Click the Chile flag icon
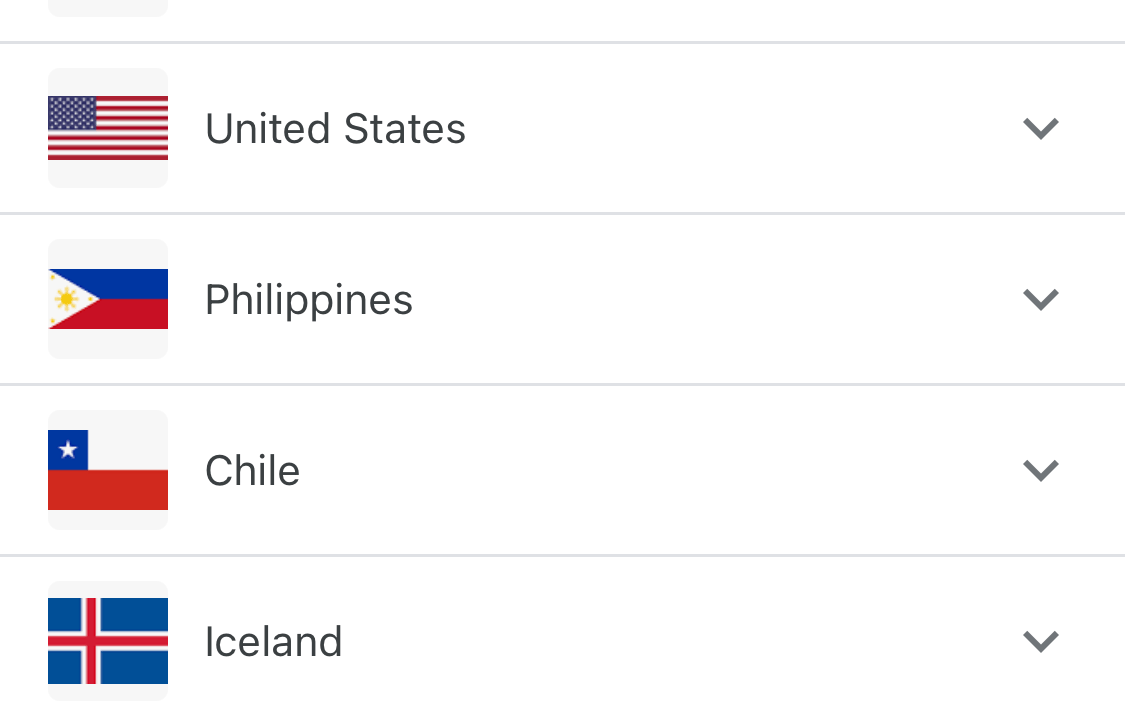Image resolution: width=1125 pixels, height=722 pixels. 108,470
